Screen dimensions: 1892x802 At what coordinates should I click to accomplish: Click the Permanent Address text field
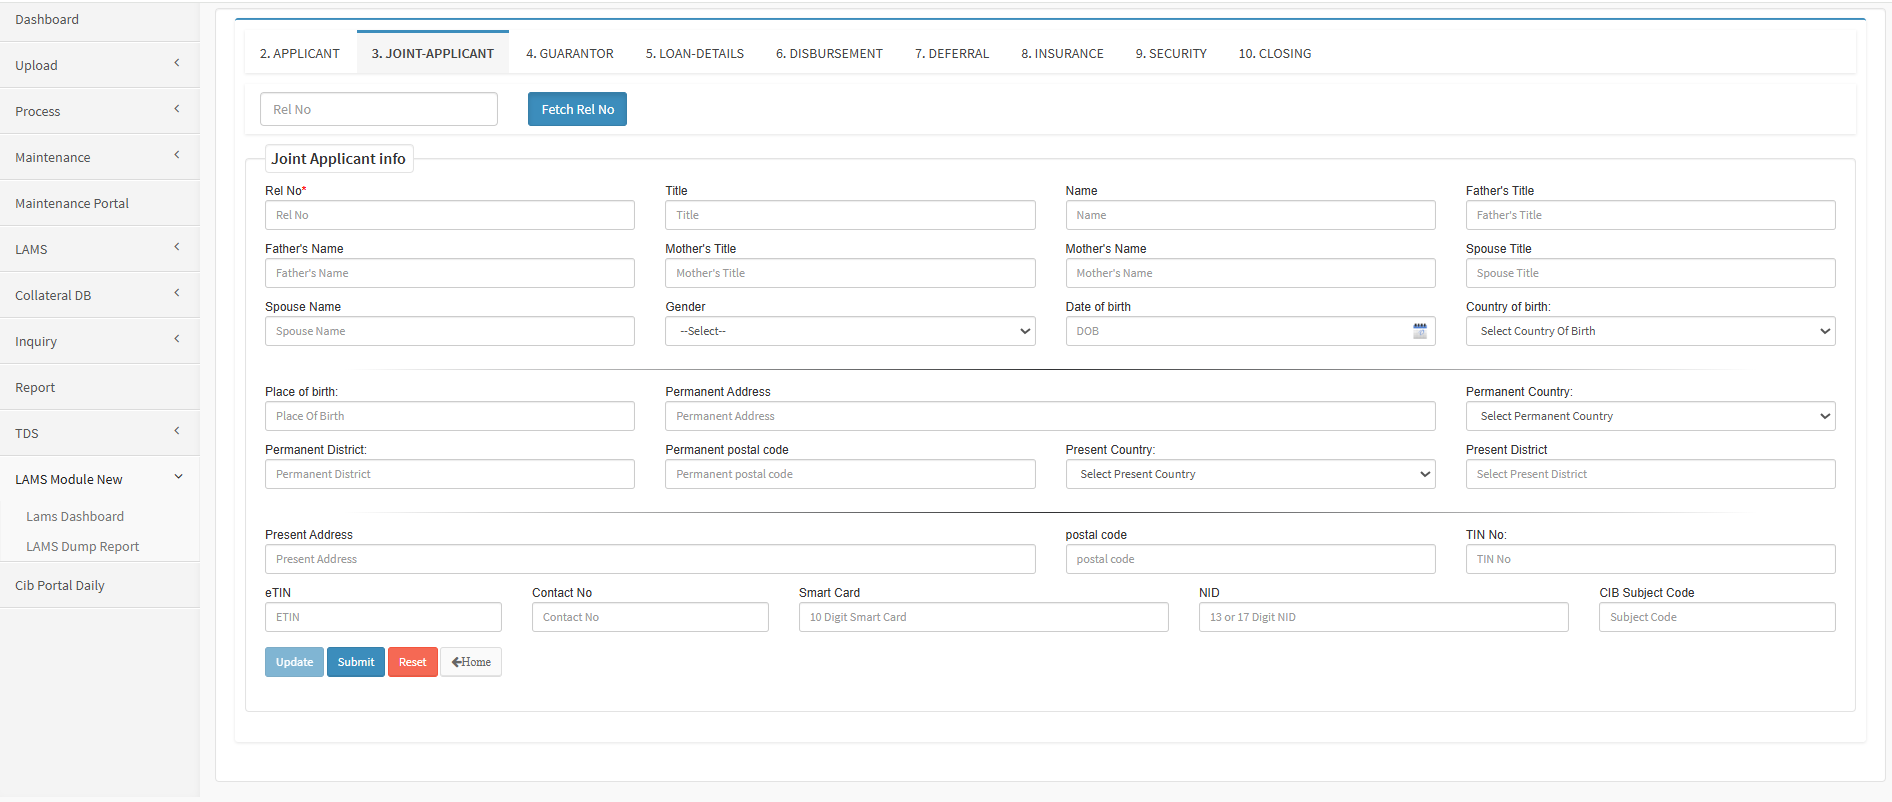pos(1049,416)
